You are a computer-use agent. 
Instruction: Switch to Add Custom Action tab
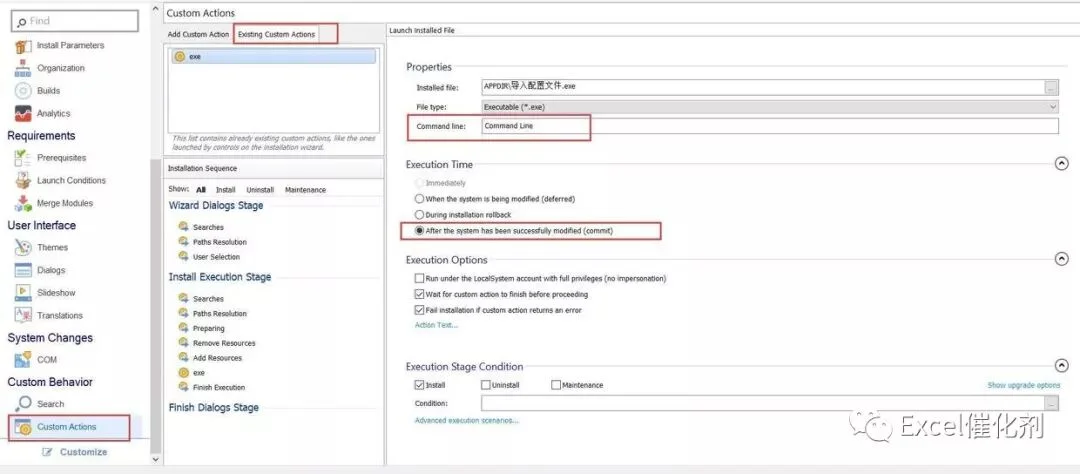coord(198,34)
